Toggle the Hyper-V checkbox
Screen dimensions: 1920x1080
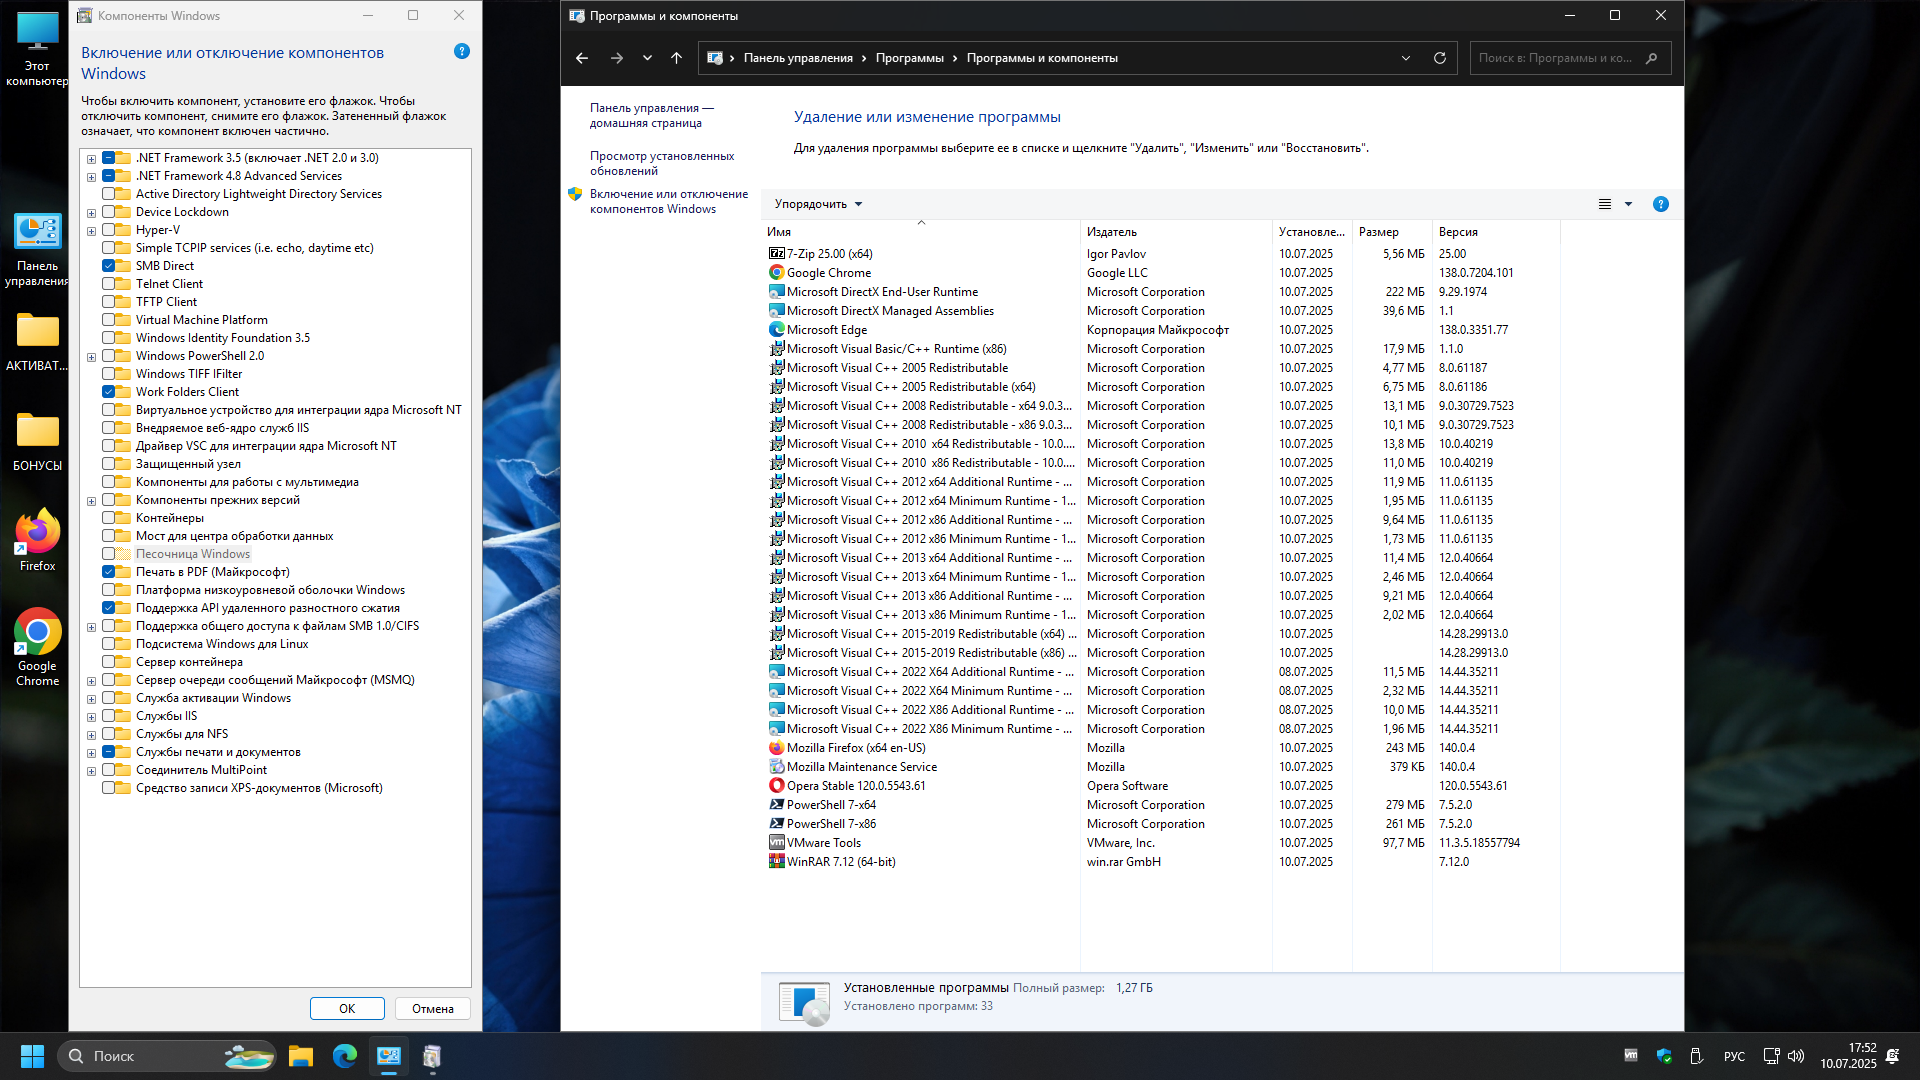109,230
